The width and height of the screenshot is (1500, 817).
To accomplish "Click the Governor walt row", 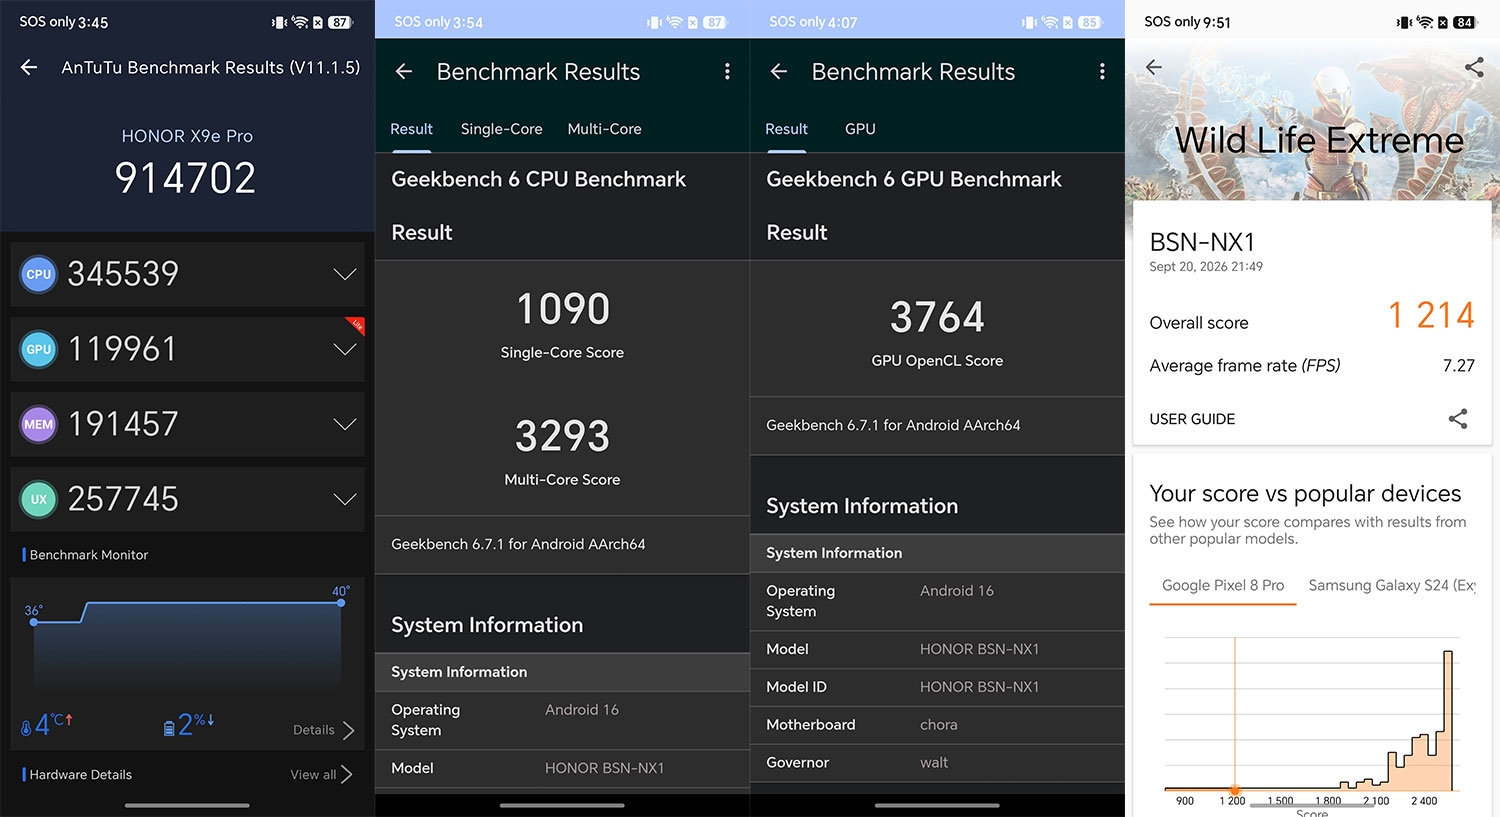I will coord(938,763).
